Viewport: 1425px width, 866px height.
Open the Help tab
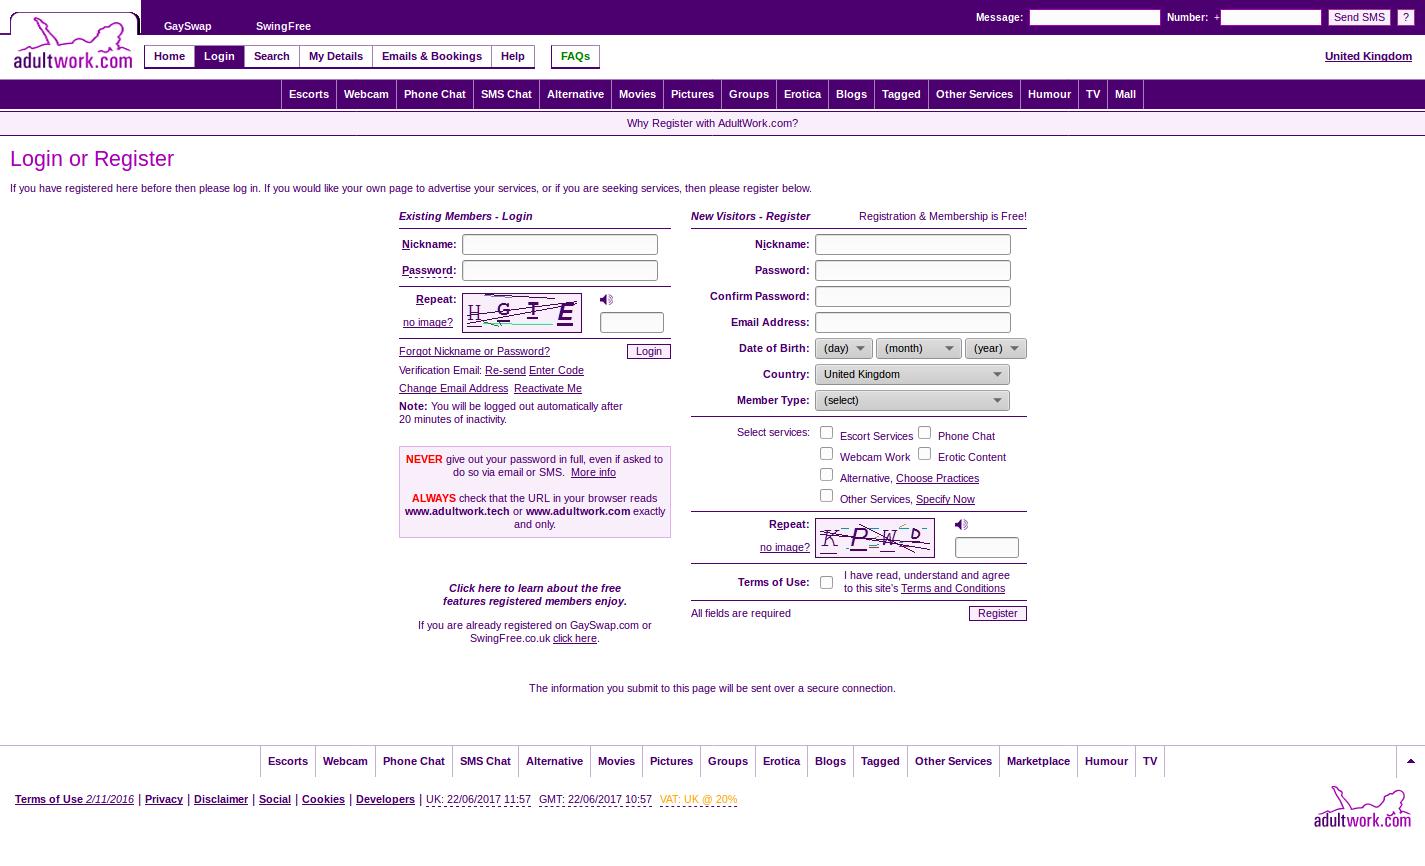coord(513,57)
